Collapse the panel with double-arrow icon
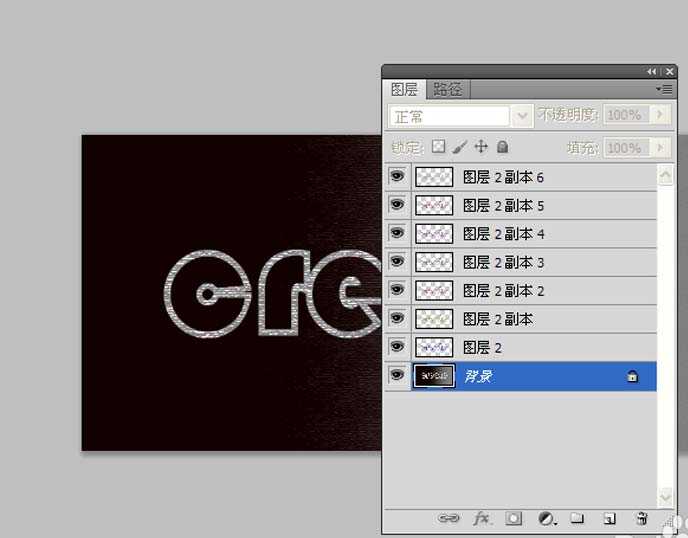The height and width of the screenshot is (538, 688). (x=652, y=72)
